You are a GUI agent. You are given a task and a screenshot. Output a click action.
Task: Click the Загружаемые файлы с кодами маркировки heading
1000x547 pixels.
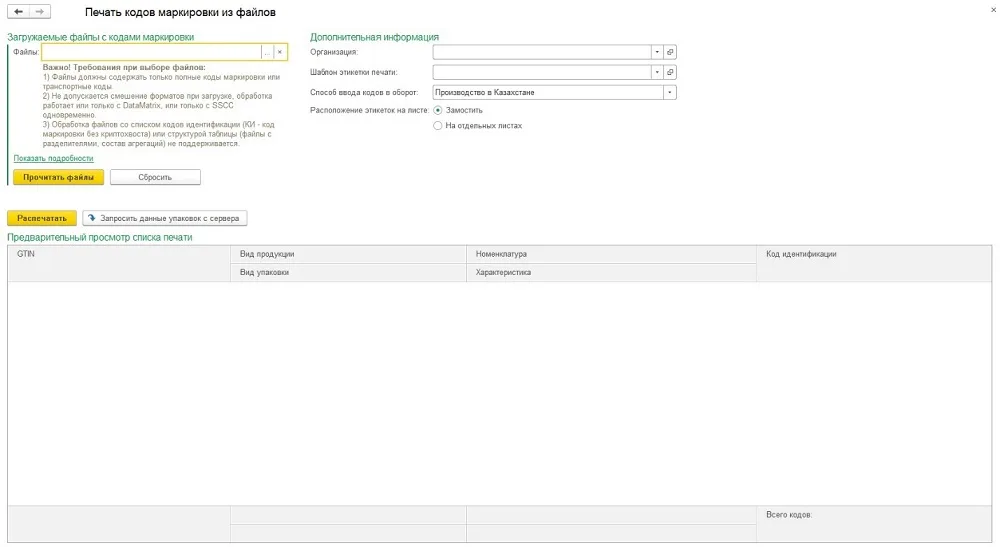pyautogui.click(x=100, y=37)
